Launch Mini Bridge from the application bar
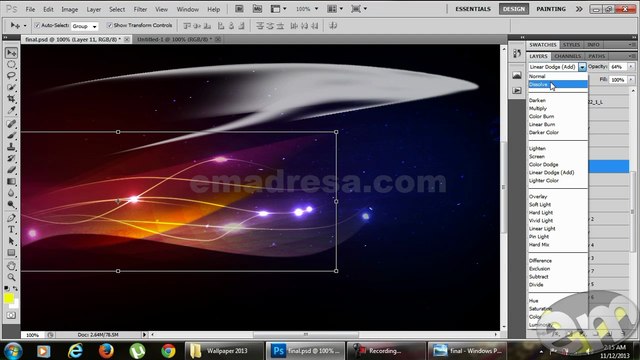Screen dimensions: 640x360 point(257,9)
